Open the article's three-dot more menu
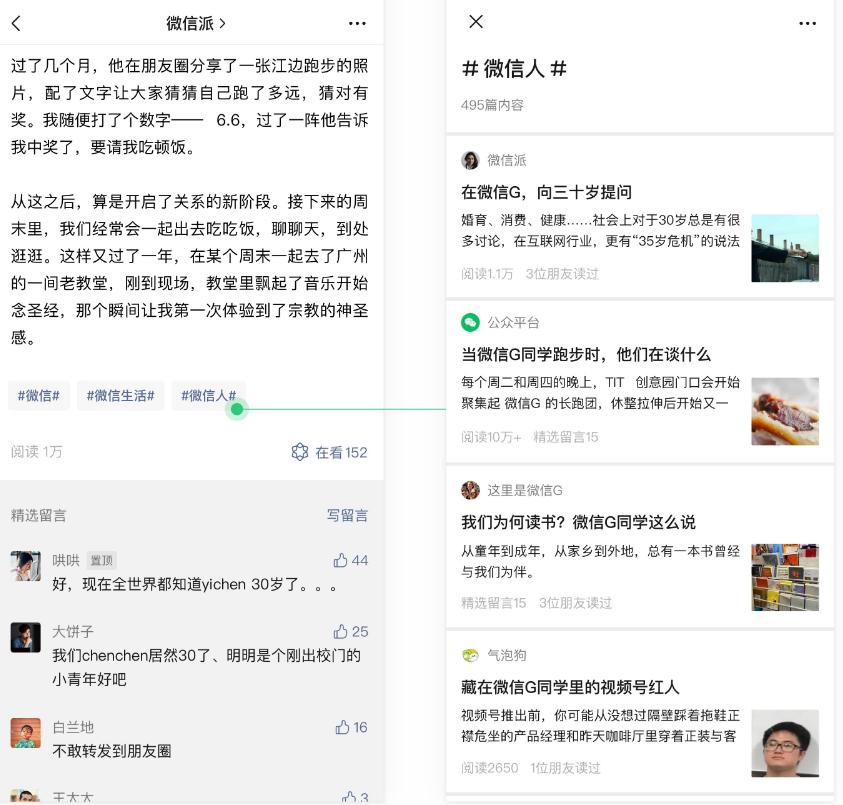This screenshot has height=805, width=843. [357, 23]
